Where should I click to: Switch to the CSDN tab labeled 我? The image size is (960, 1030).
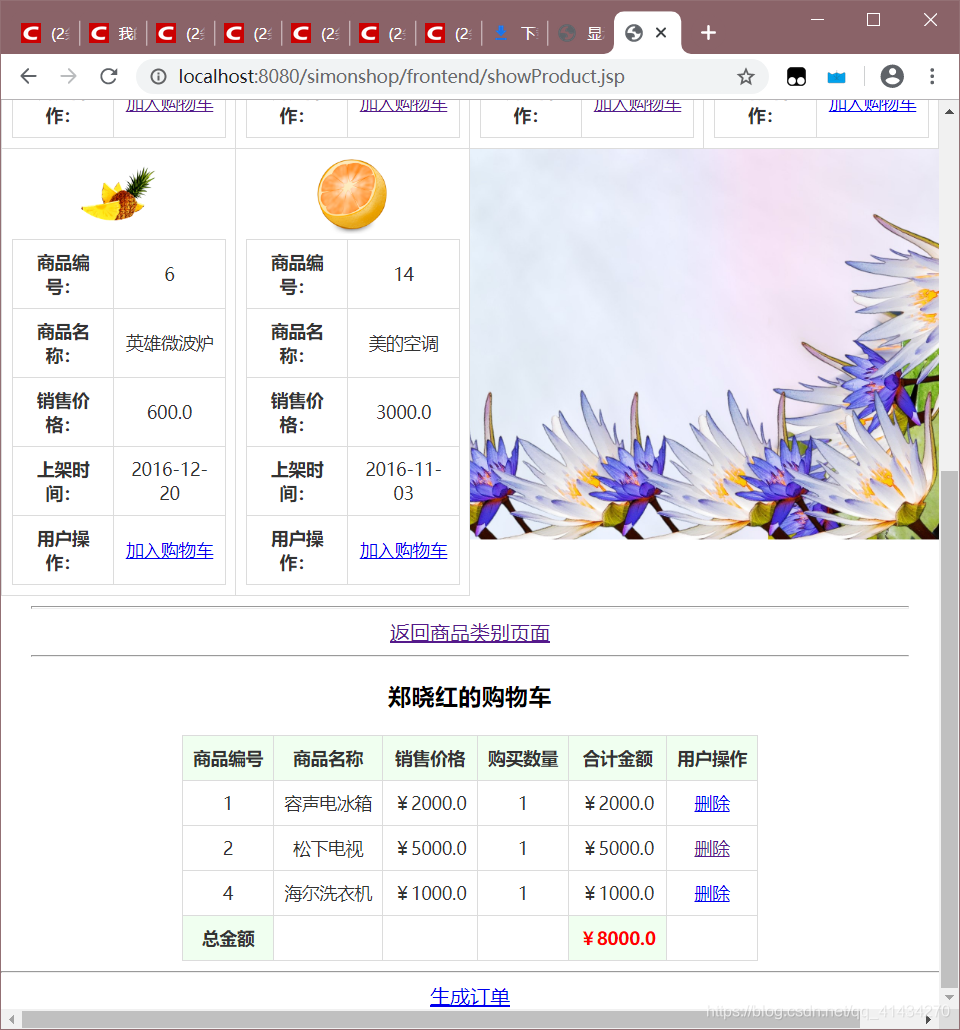click(x=112, y=34)
